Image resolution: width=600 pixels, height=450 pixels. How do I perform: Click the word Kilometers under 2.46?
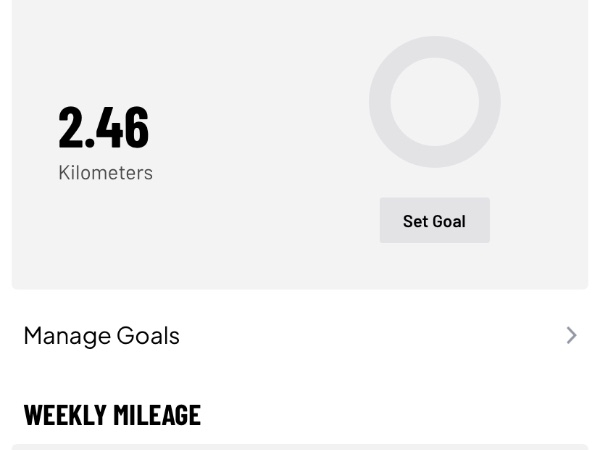[105, 172]
